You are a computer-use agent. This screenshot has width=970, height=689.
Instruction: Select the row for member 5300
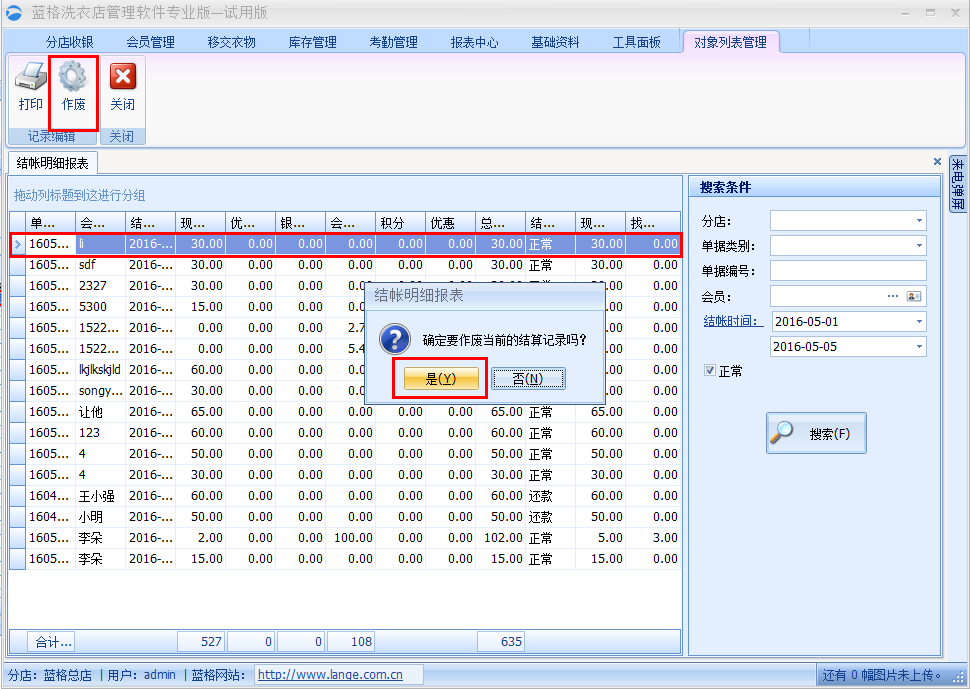click(x=345, y=307)
